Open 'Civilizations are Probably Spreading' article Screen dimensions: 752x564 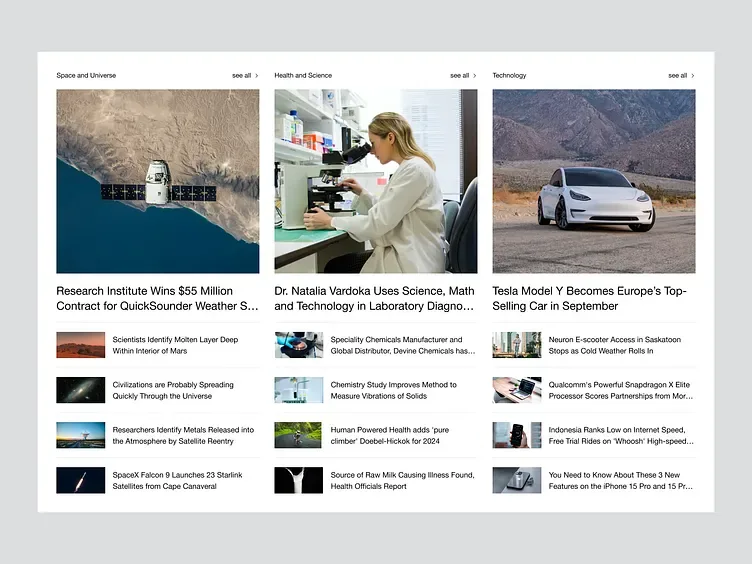(173, 390)
